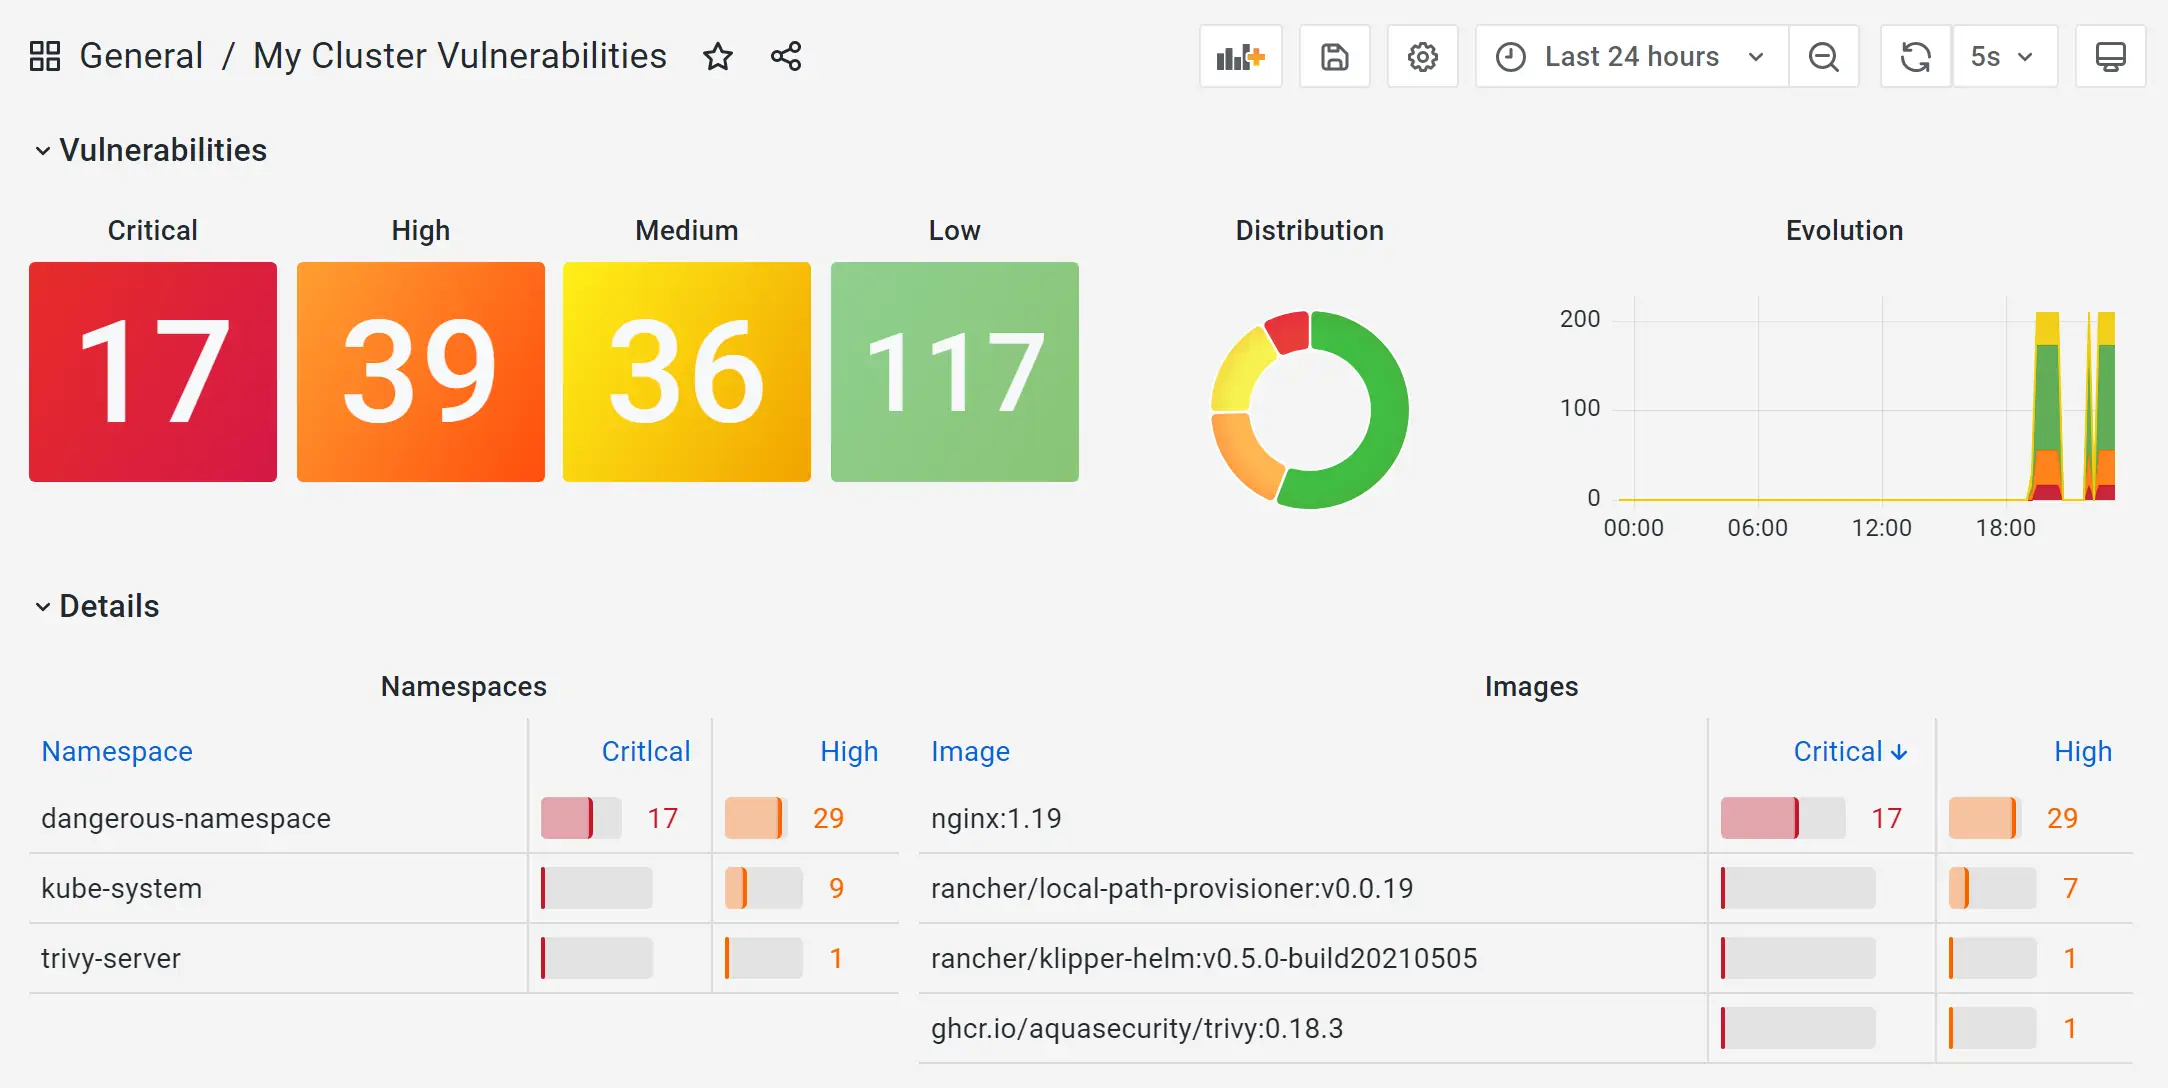Share the dashboard via share icon

coord(786,57)
